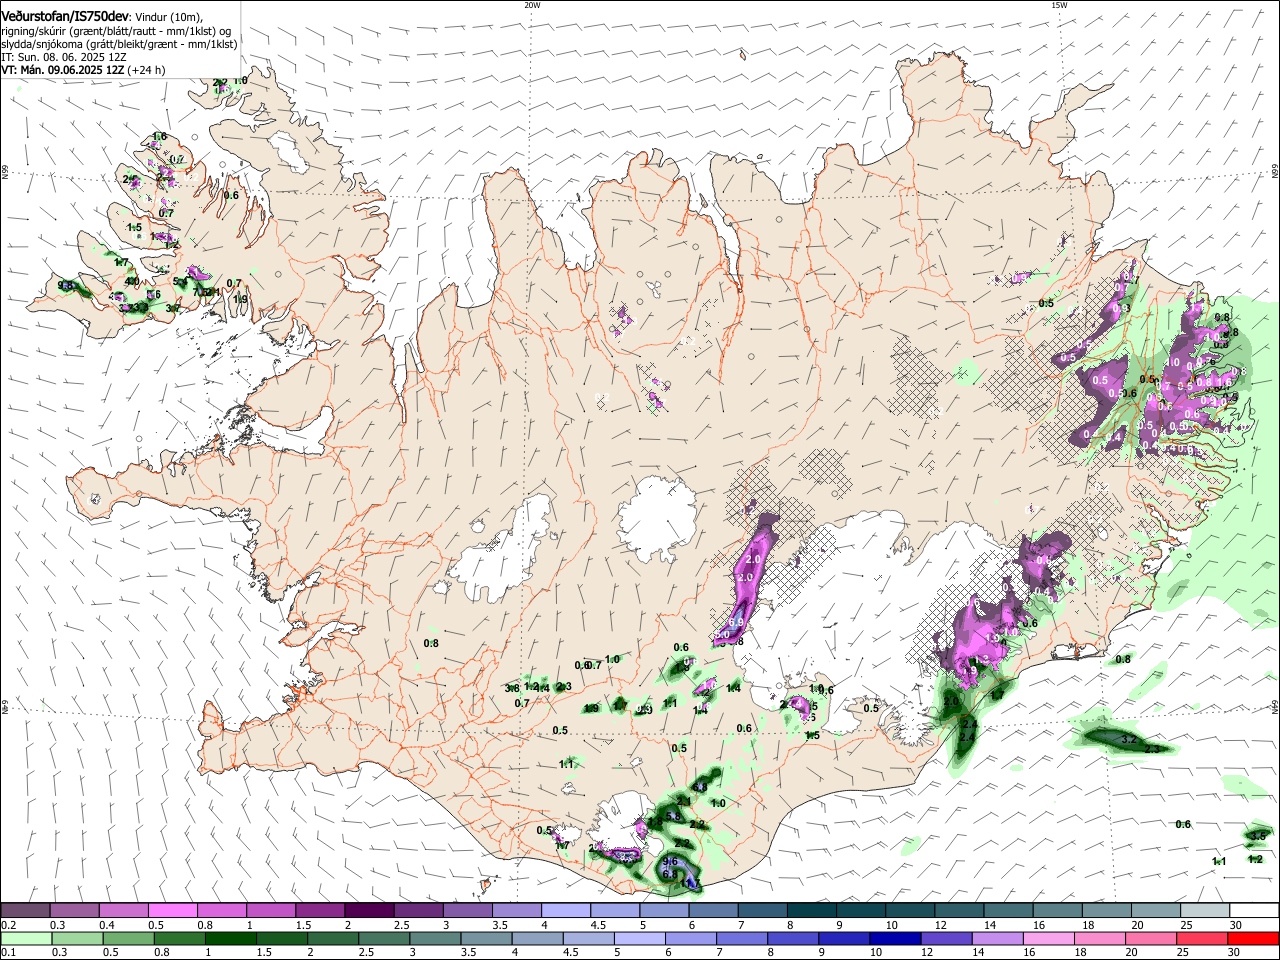The height and width of the screenshot is (960, 1280).
Task: Select the light lavender 4–4.5 swatch in the upper legend
Action: coord(564,911)
